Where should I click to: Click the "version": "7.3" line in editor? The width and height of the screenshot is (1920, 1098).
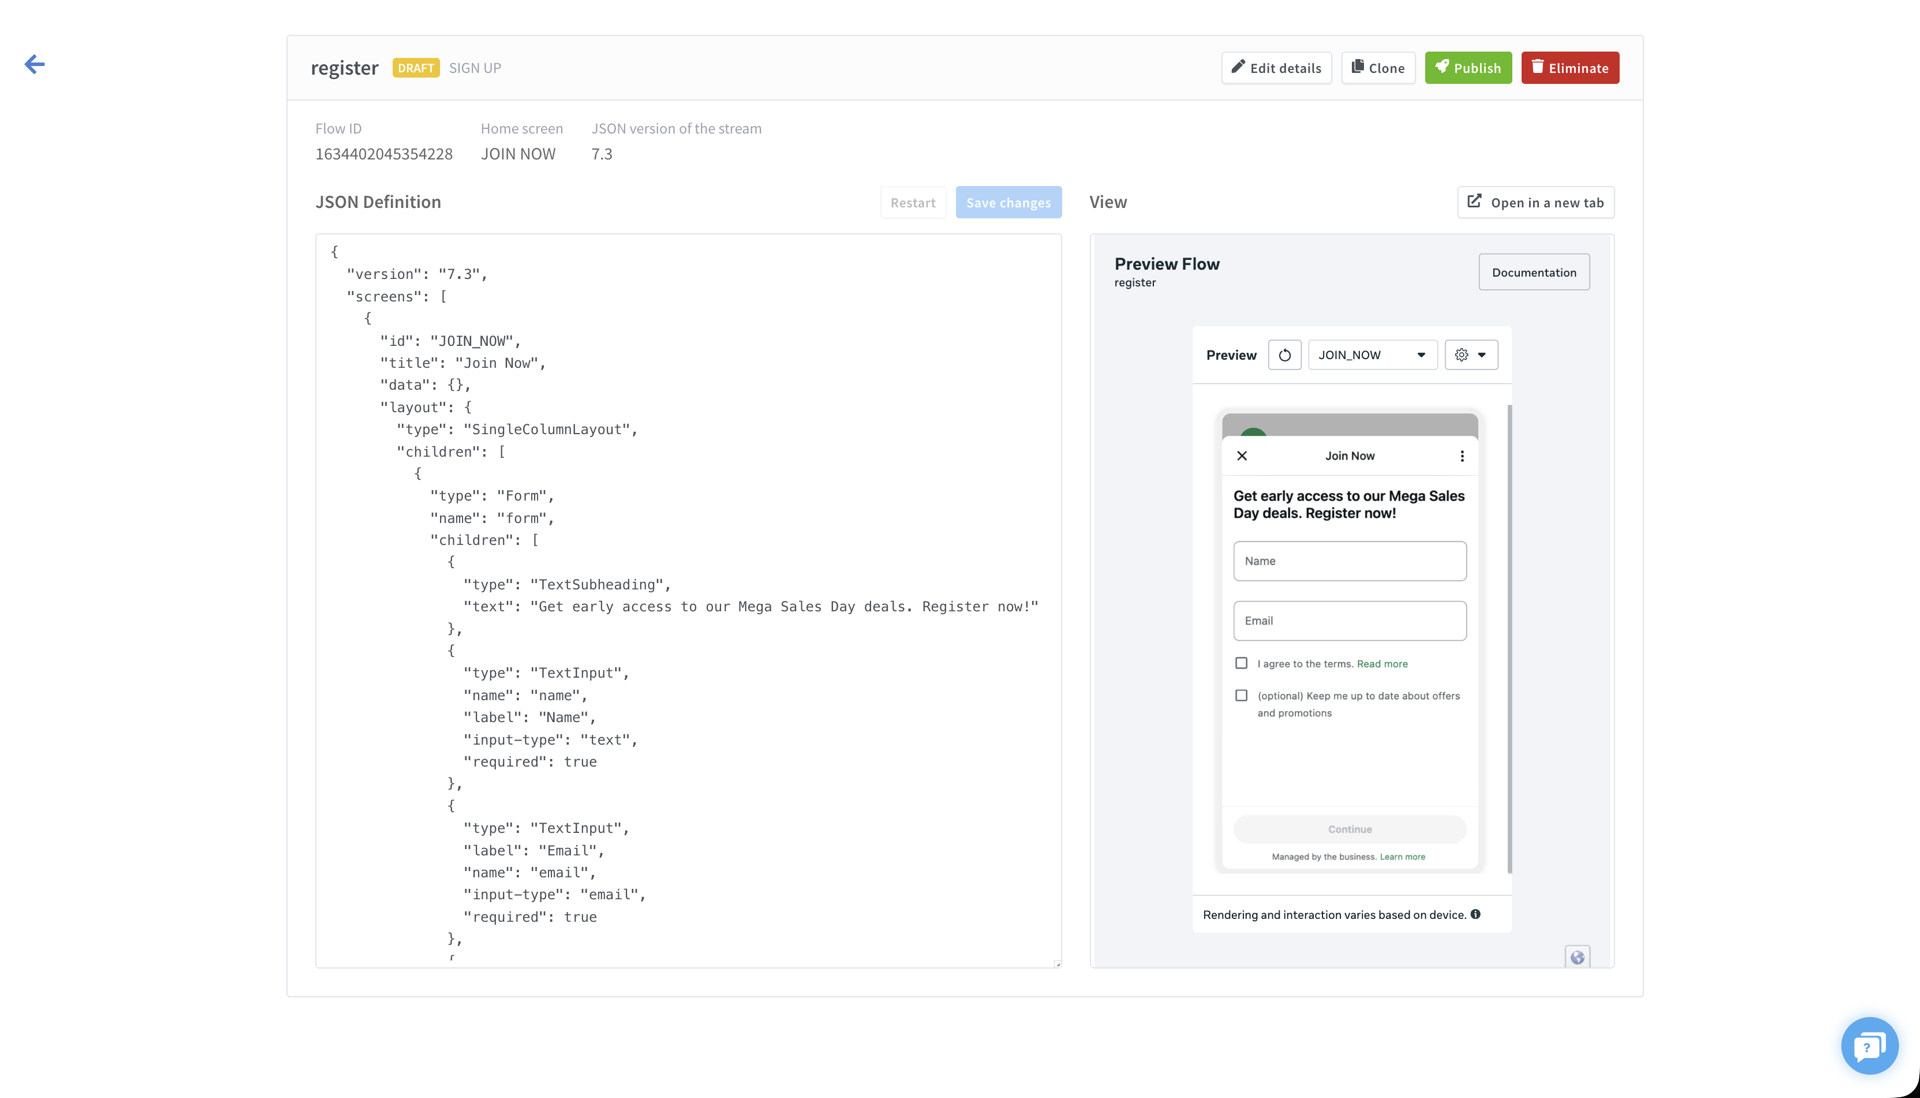pos(417,274)
